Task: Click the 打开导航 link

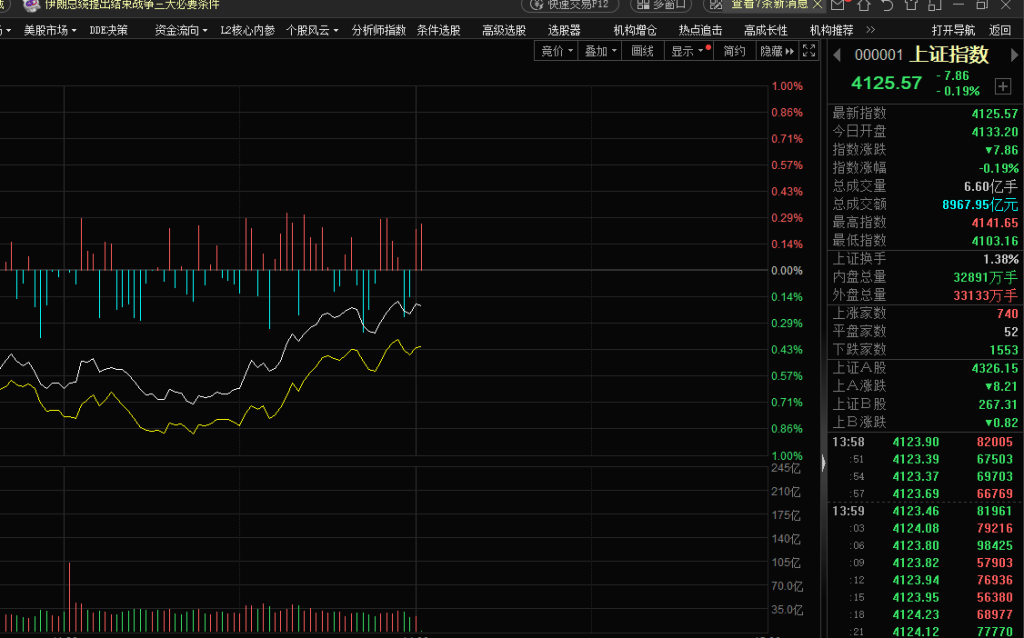Action: (953, 30)
